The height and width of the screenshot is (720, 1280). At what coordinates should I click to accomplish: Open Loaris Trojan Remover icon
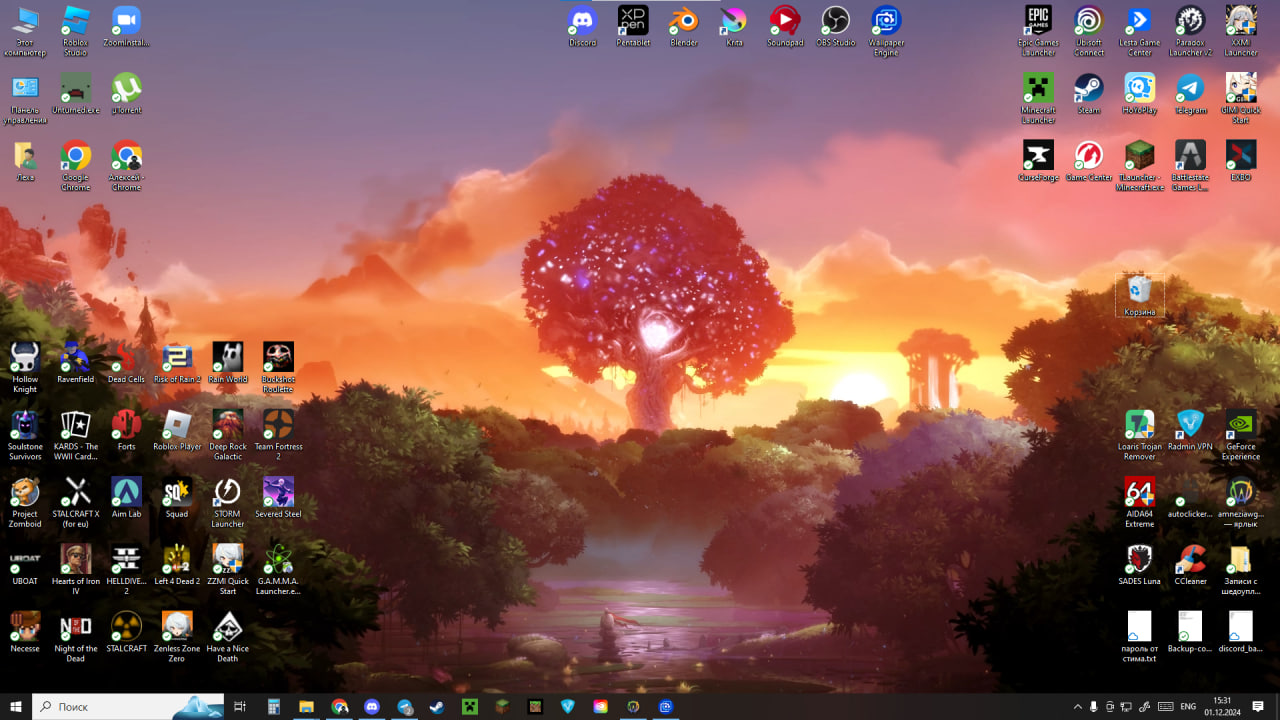[x=1139, y=434]
